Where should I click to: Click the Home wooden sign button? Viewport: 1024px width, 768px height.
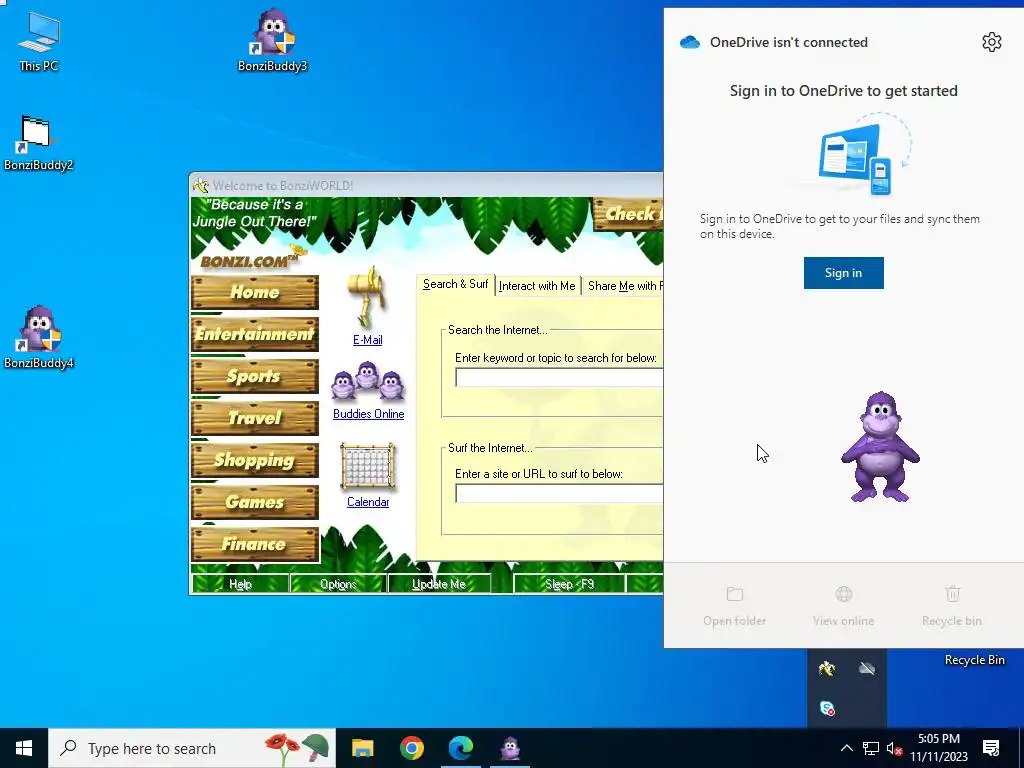coord(255,292)
